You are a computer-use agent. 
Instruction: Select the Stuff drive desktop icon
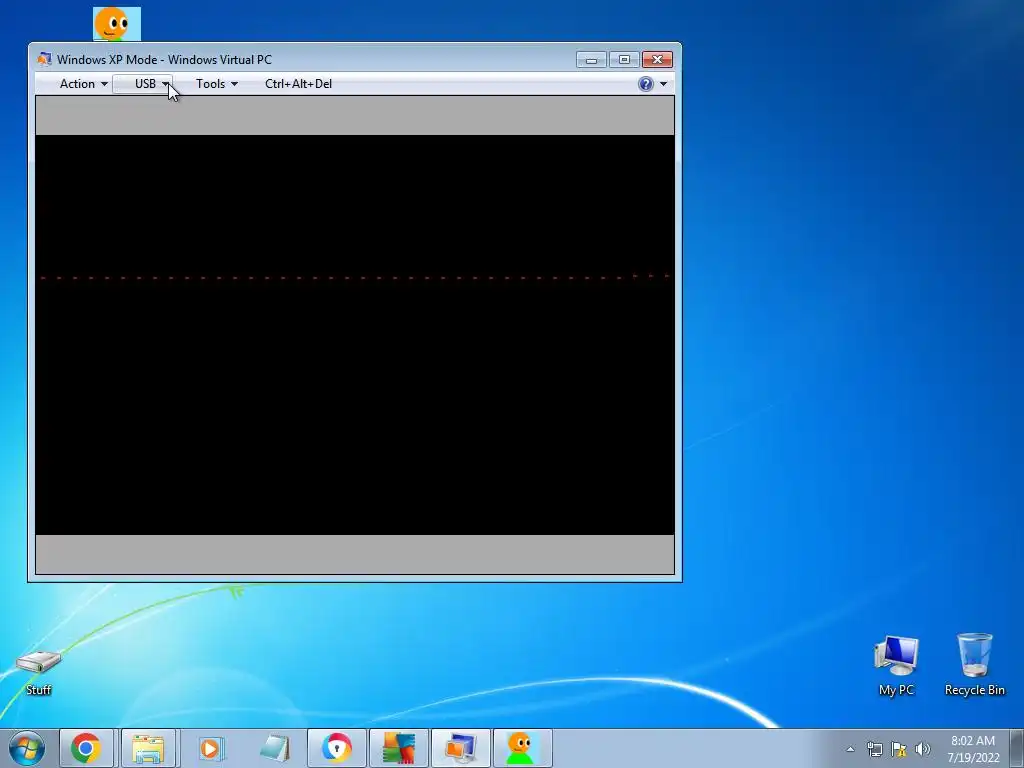tap(39, 673)
